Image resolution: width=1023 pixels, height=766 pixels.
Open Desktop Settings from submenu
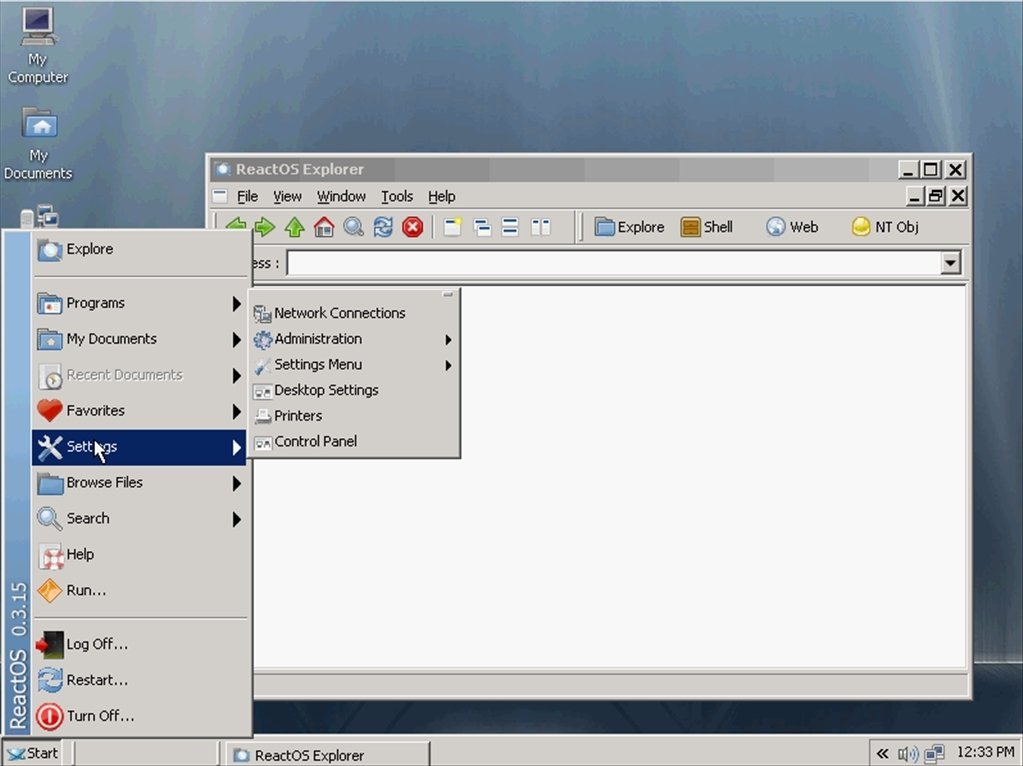pyautogui.click(x=354, y=390)
